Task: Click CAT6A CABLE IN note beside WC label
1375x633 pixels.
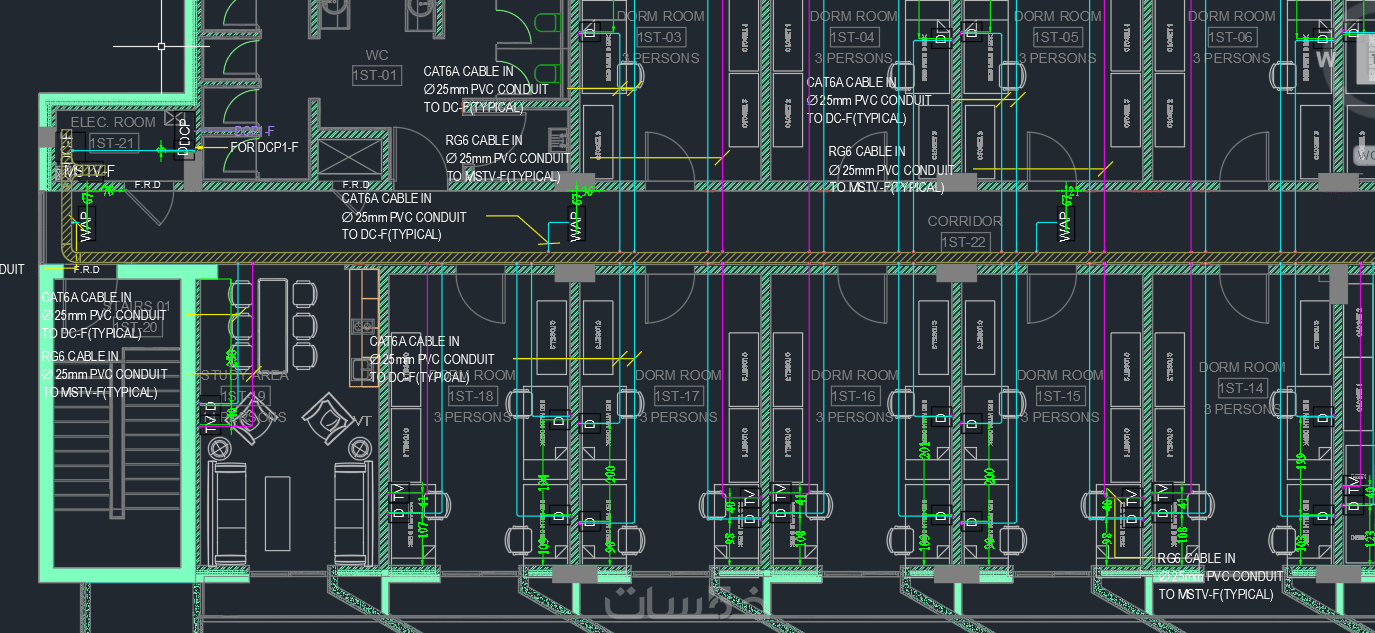Action: click(468, 71)
